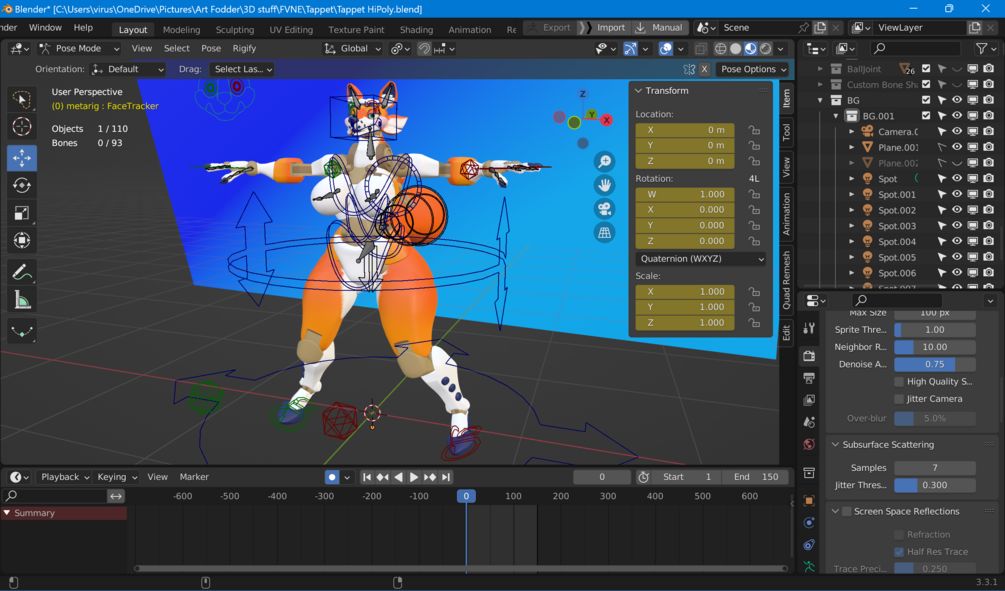Select the Scale tool
The image size is (1005, 591).
coord(22,213)
